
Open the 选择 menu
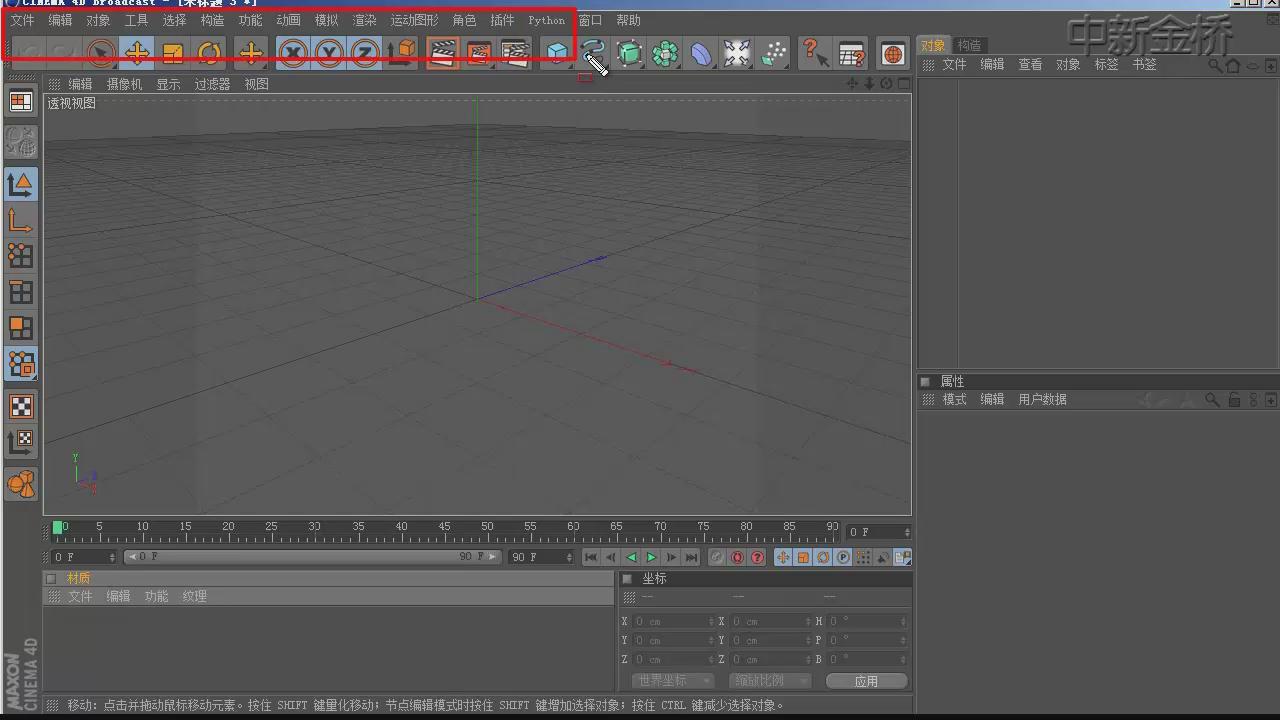point(174,20)
